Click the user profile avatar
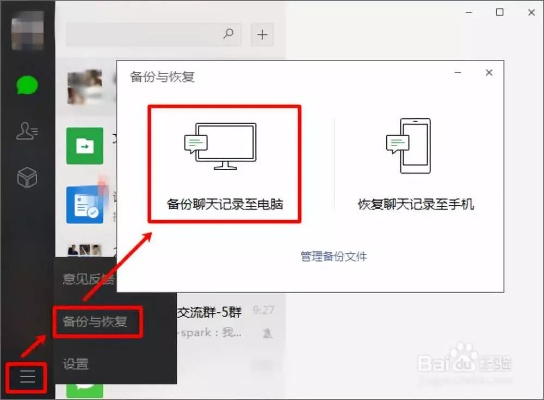 click(28, 30)
